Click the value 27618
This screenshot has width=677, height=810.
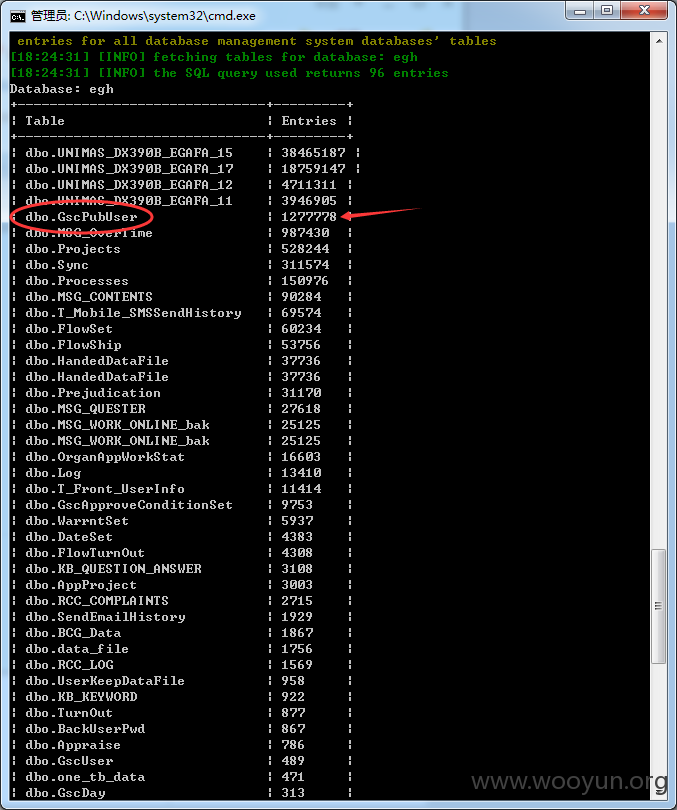pos(301,409)
